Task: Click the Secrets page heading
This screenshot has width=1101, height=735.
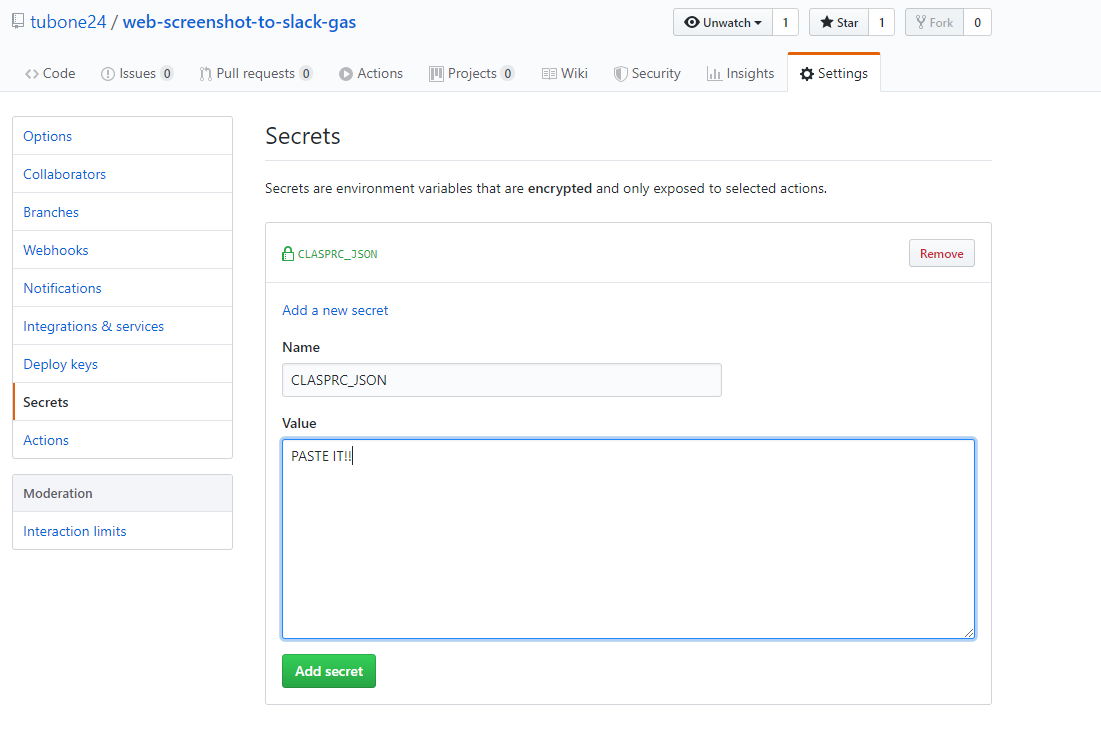Action: point(303,135)
